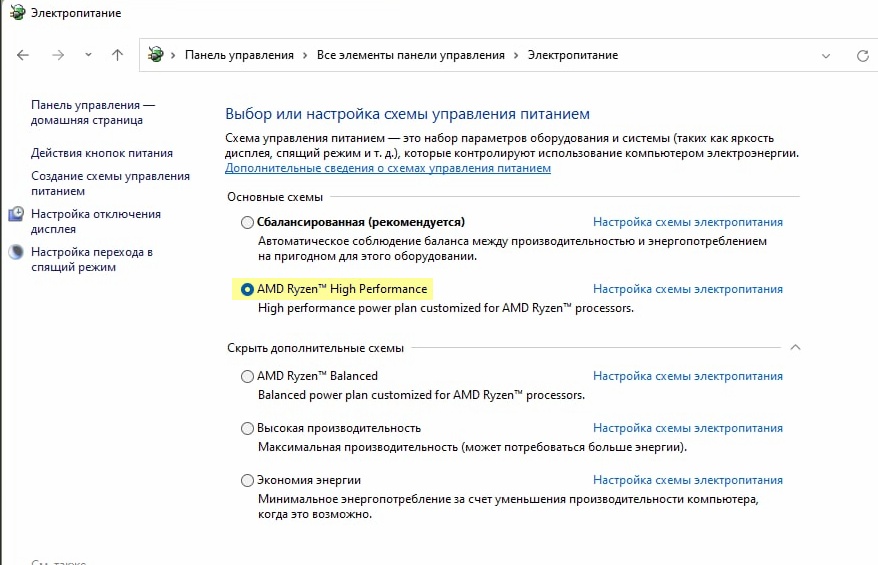Expand breadcrumb arrow after Все элементы панели управления

(516, 55)
